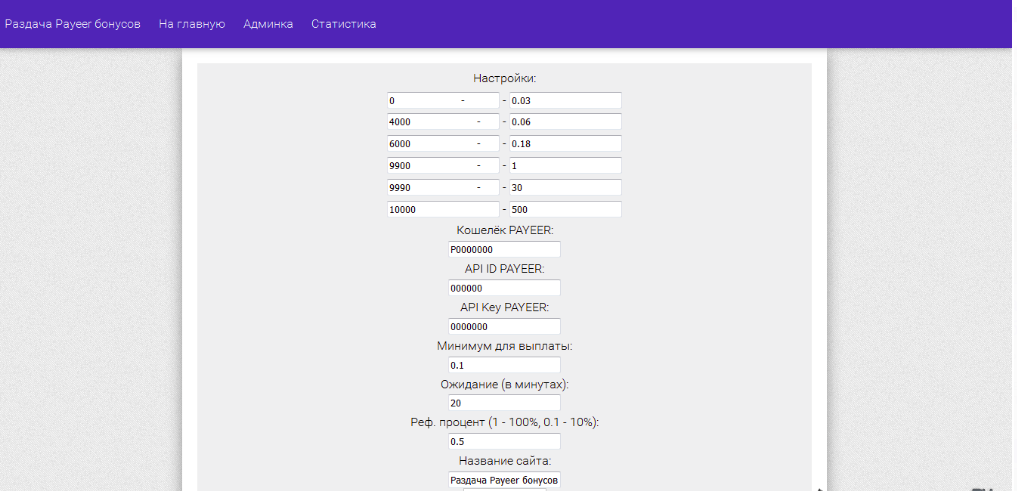The image size is (1017, 491).
Task: Open the Раздача Payeer бонусов brand link
Action: point(73,24)
